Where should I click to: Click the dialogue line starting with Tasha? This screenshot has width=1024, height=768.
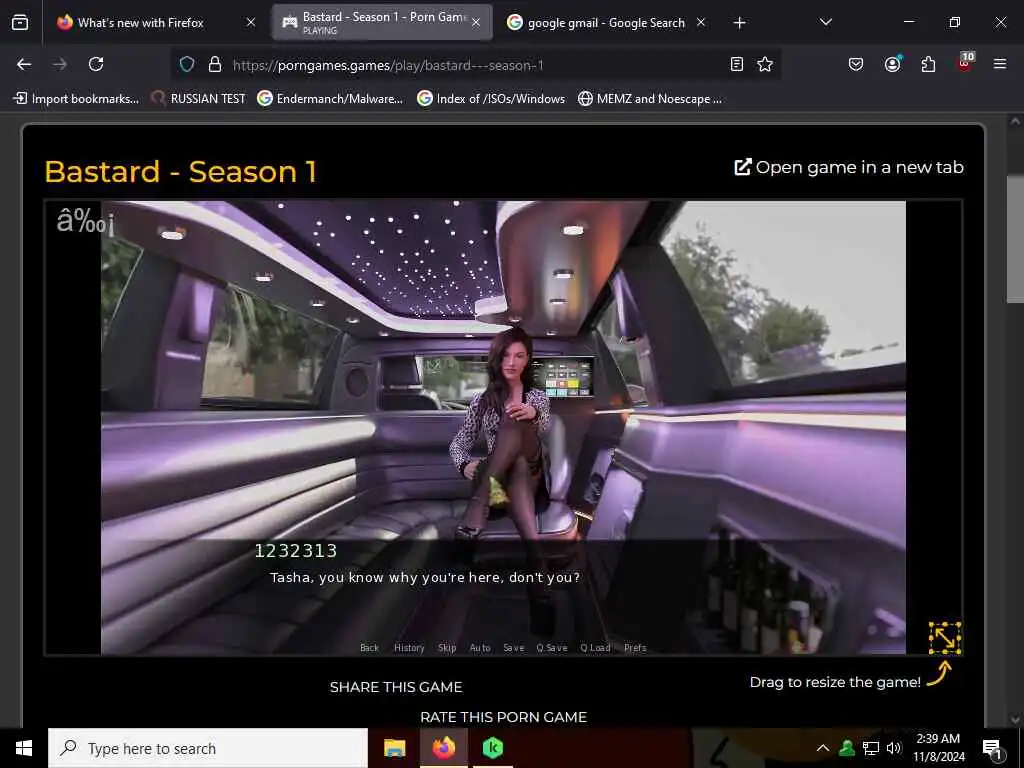pyautogui.click(x=425, y=577)
